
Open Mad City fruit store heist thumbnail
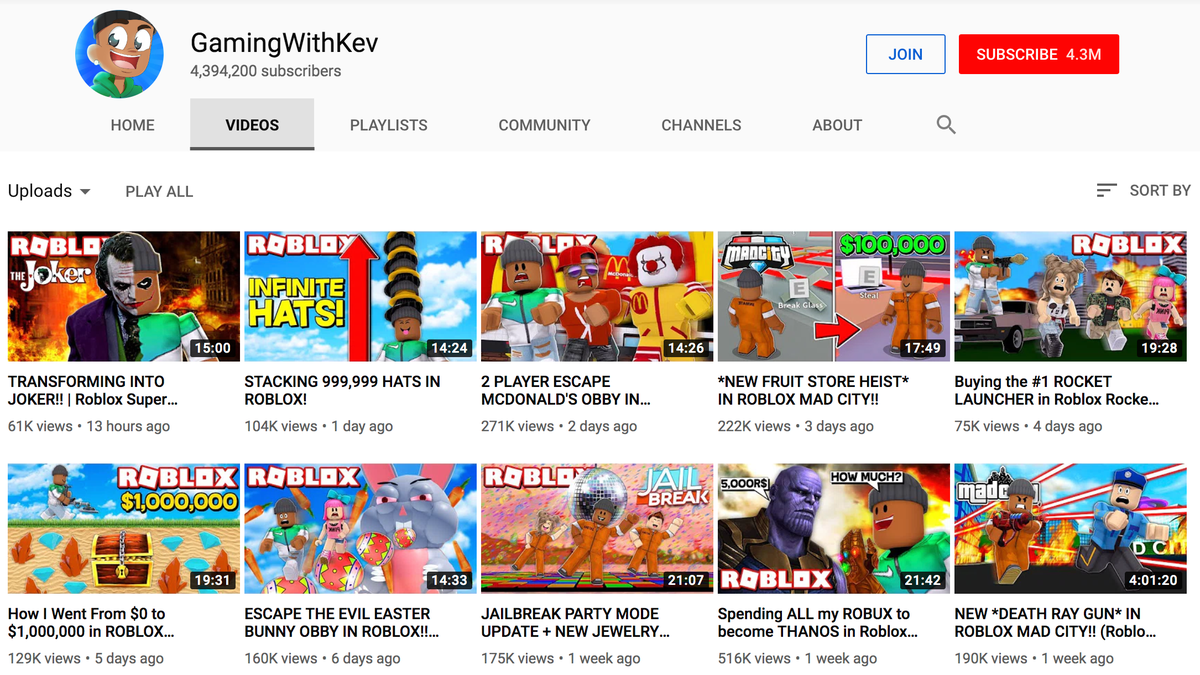pyautogui.click(x=834, y=297)
